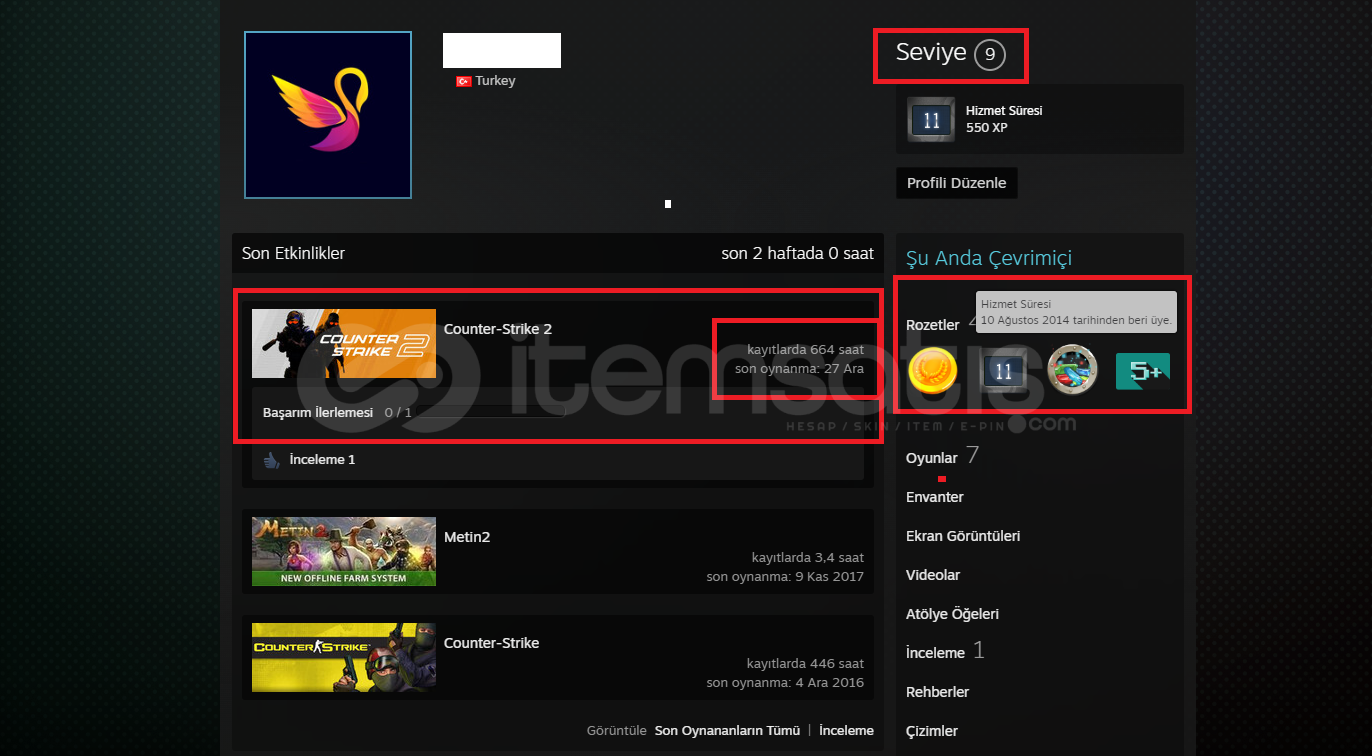Open the years-of-service badge beside 550 XP

coord(932,119)
